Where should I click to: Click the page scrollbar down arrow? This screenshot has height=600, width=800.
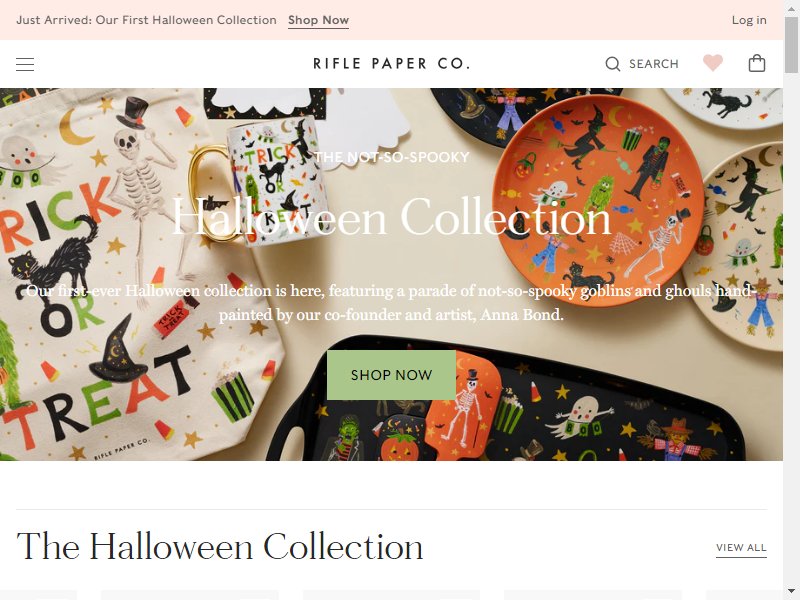(791, 592)
